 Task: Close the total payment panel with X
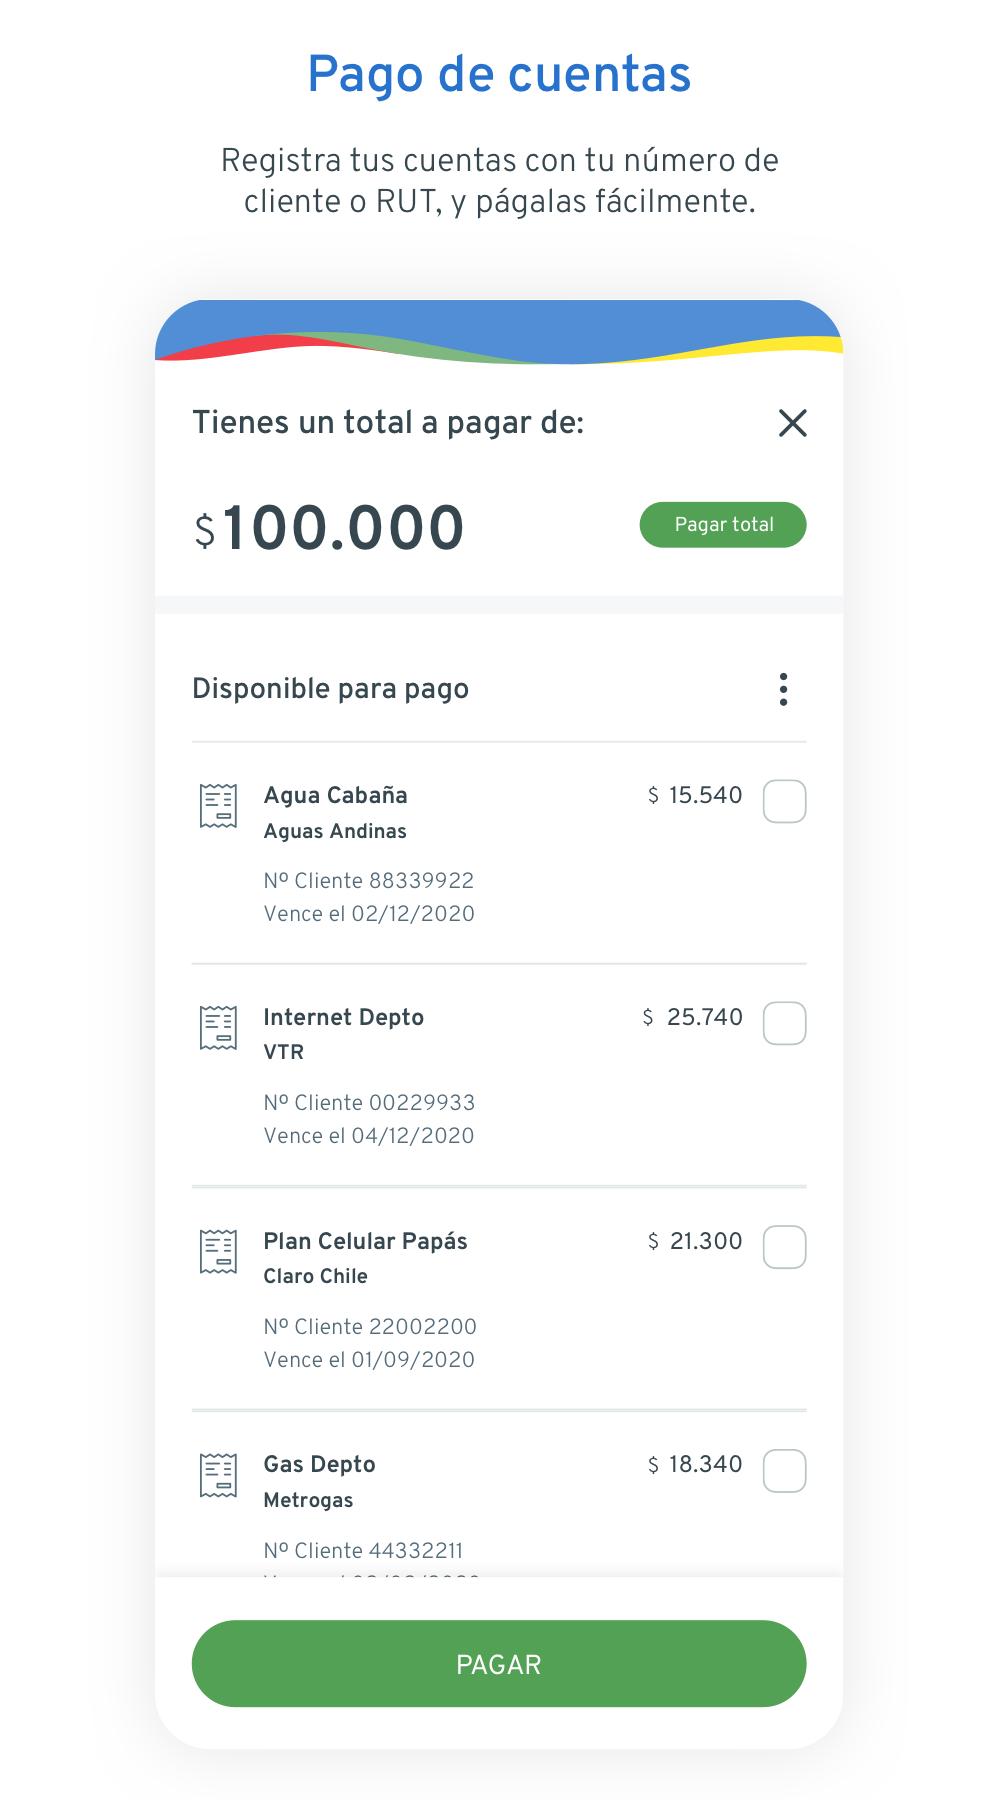click(x=792, y=423)
